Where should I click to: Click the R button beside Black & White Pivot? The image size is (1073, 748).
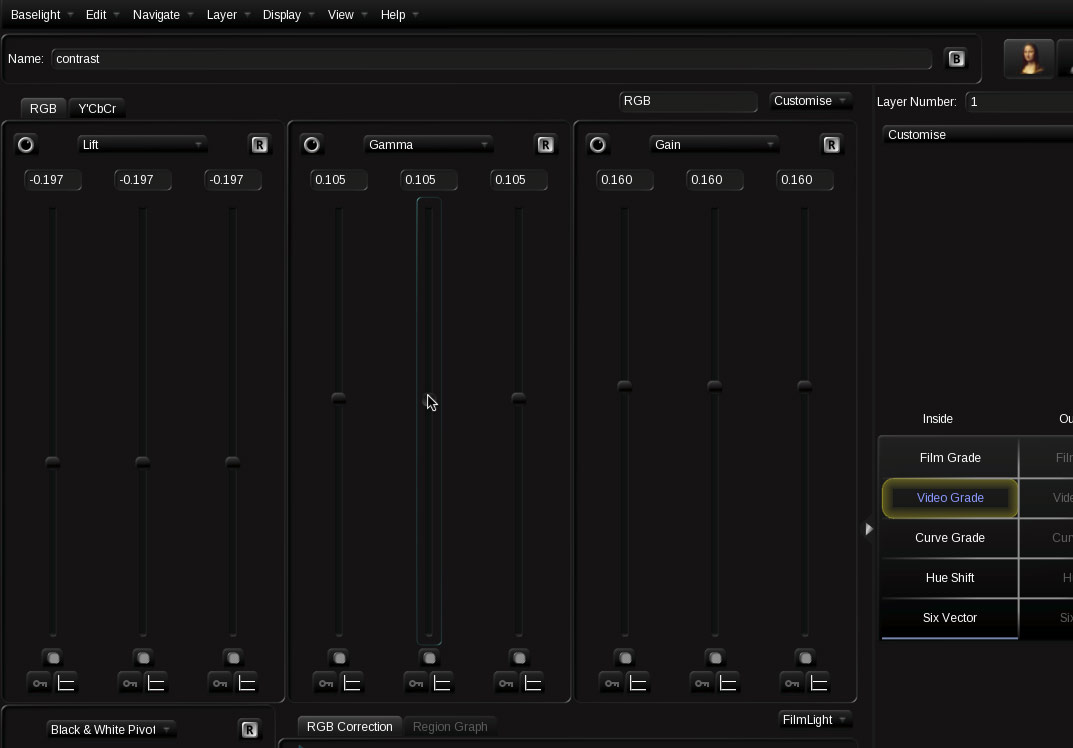coord(250,730)
